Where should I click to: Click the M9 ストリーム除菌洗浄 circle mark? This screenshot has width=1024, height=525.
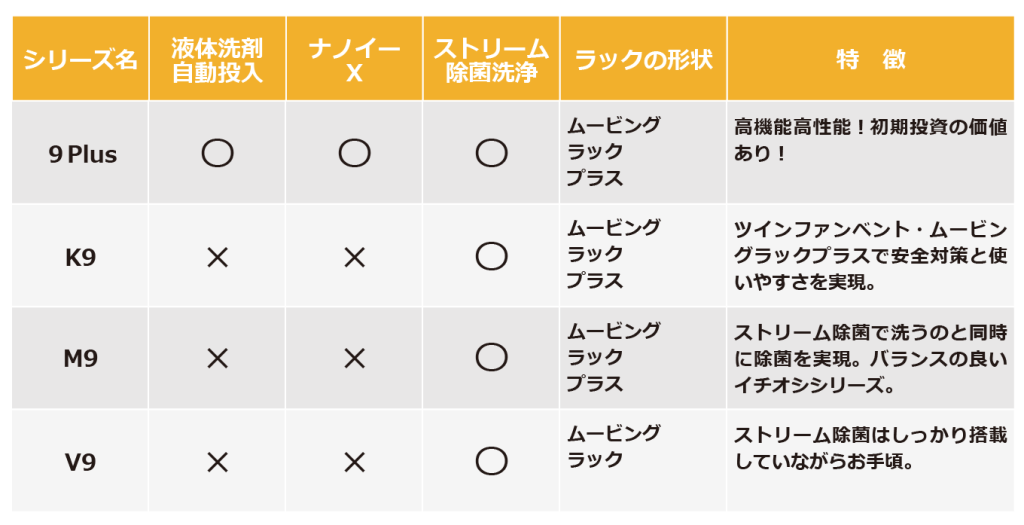click(491, 358)
